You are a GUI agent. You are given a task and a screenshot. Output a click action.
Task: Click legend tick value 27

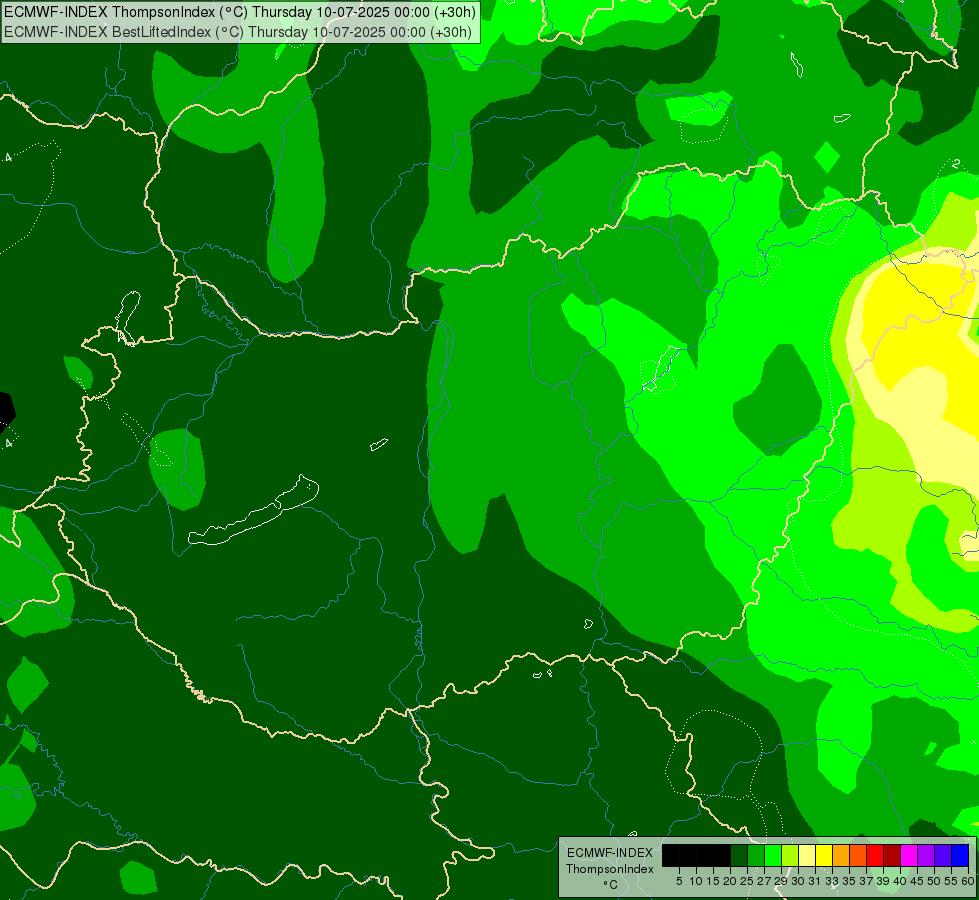pos(764,881)
